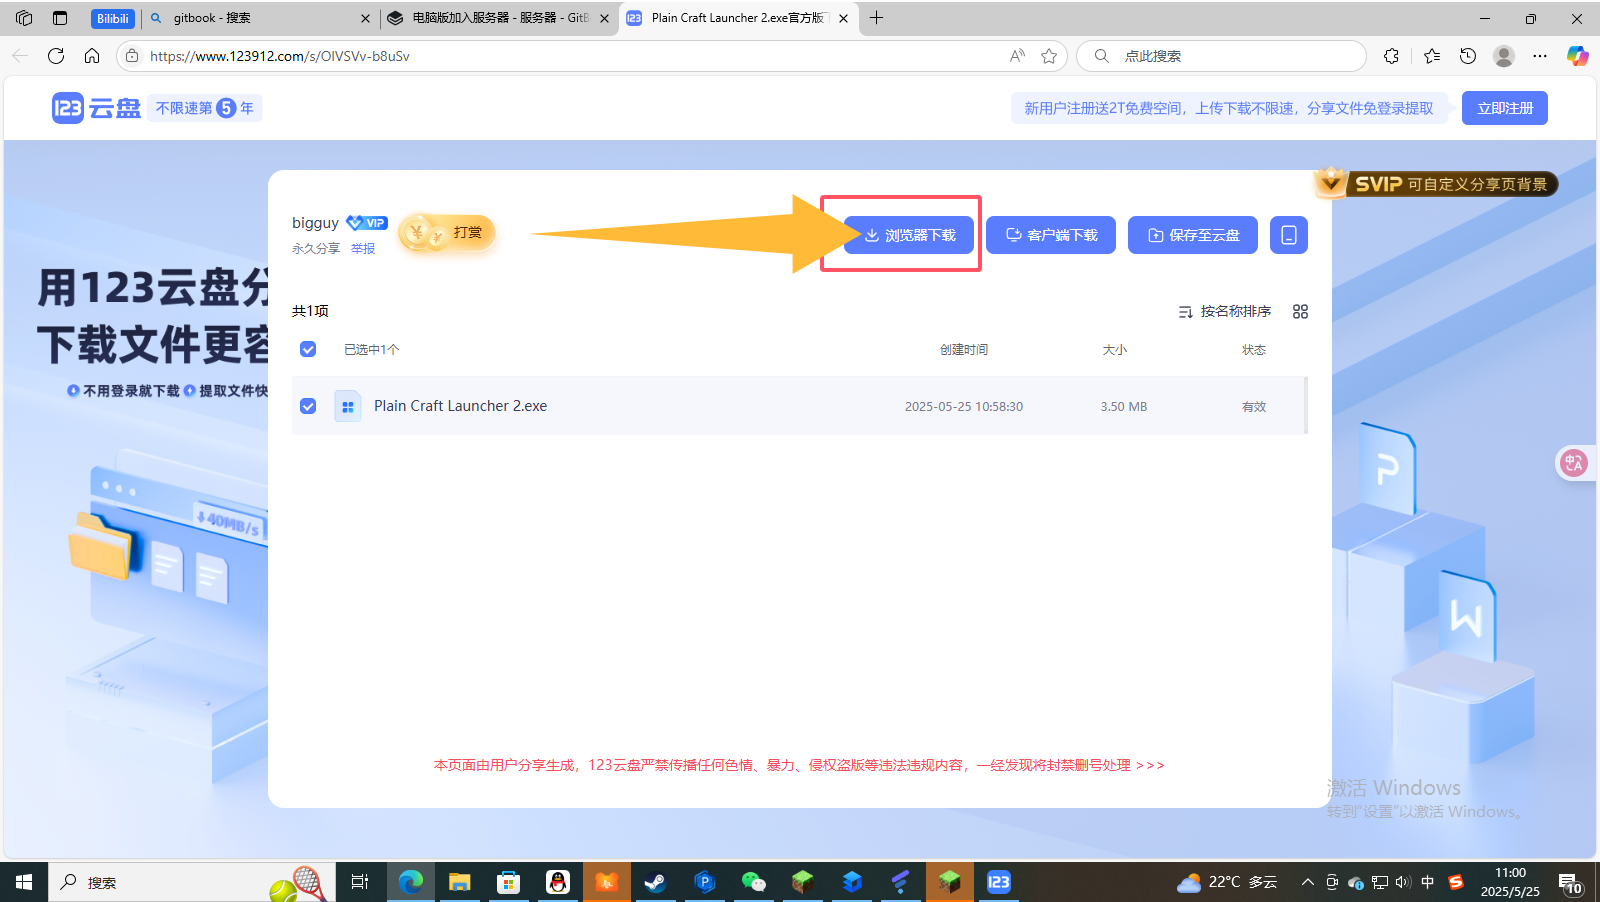
Task: Toggle the select-all checkbox beside 已选中1个
Action: (x=308, y=349)
